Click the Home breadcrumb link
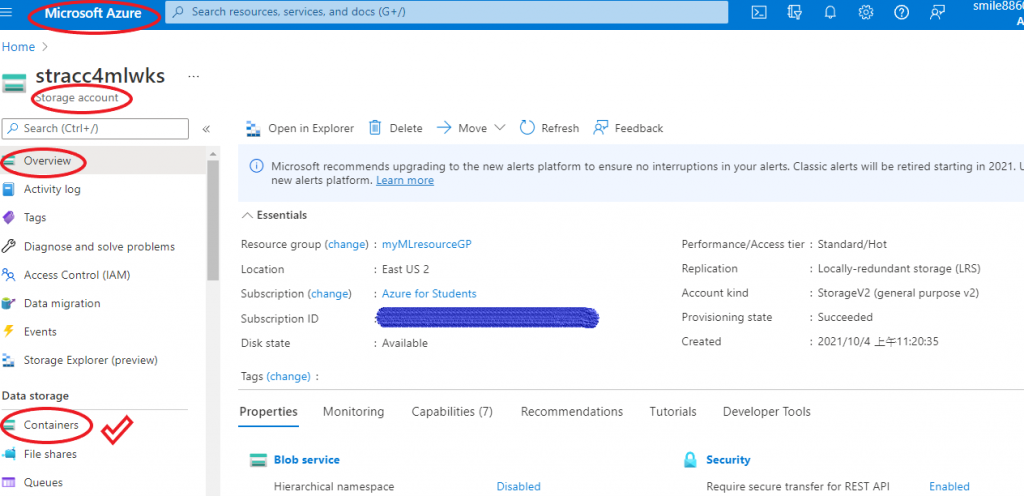The height and width of the screenshot is (496, 1024). tap(18, 47)
